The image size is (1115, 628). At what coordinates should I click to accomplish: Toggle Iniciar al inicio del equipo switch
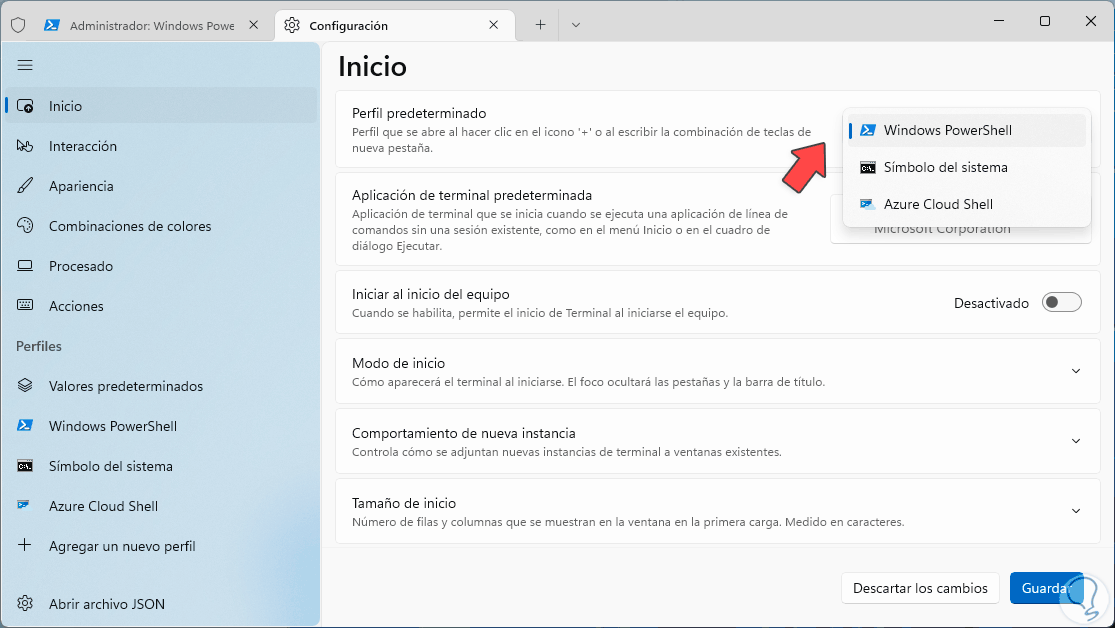(x=1061, y=302)
